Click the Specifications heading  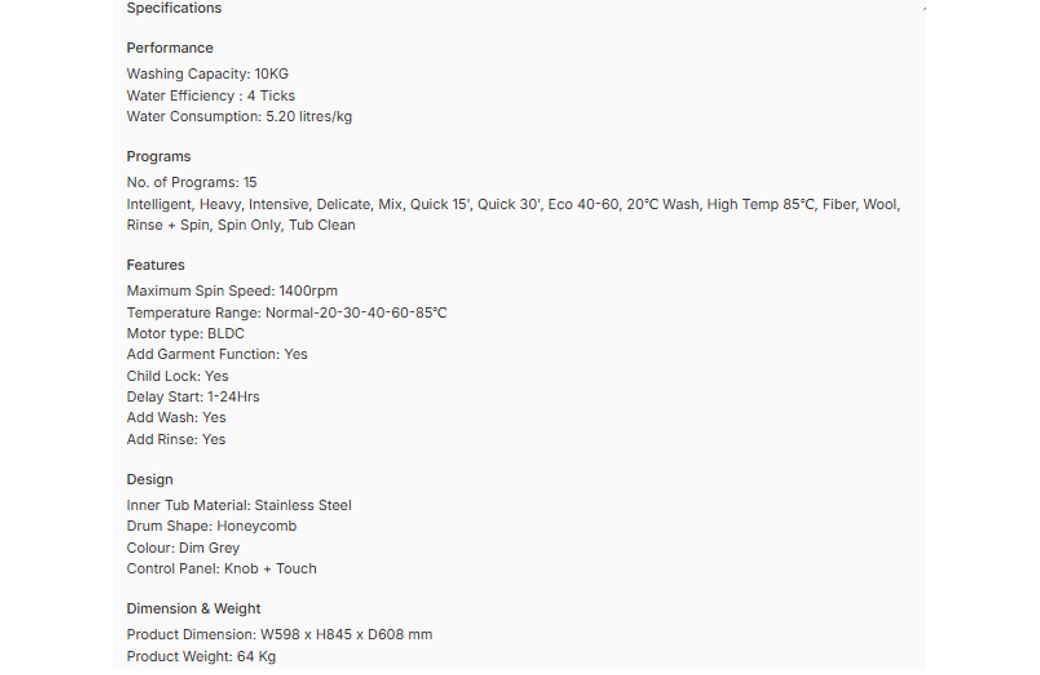[174, 8]
